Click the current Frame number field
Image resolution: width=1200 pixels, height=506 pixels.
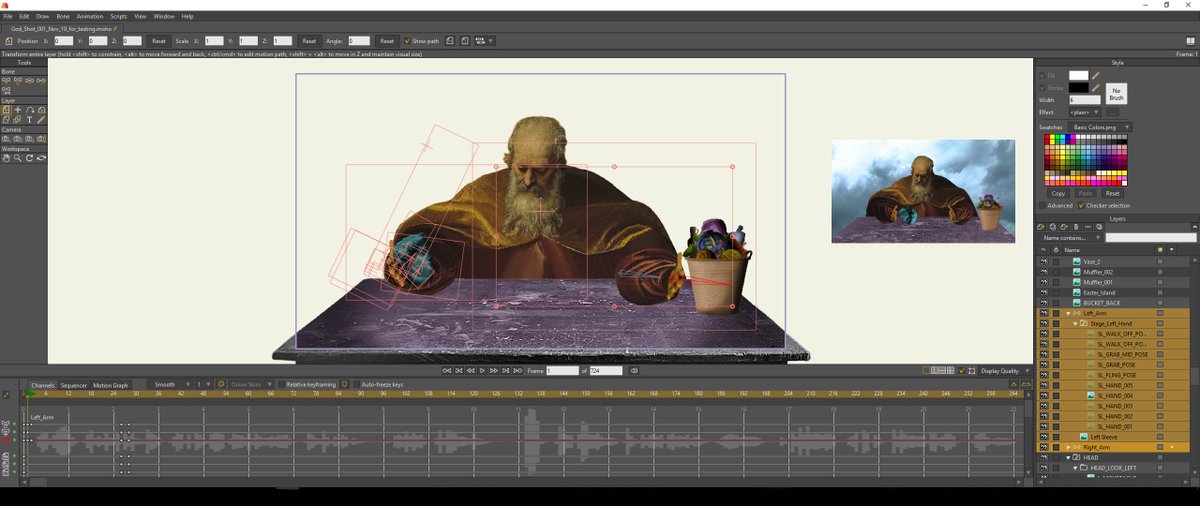pyautogui.click(x=563, y=370)
